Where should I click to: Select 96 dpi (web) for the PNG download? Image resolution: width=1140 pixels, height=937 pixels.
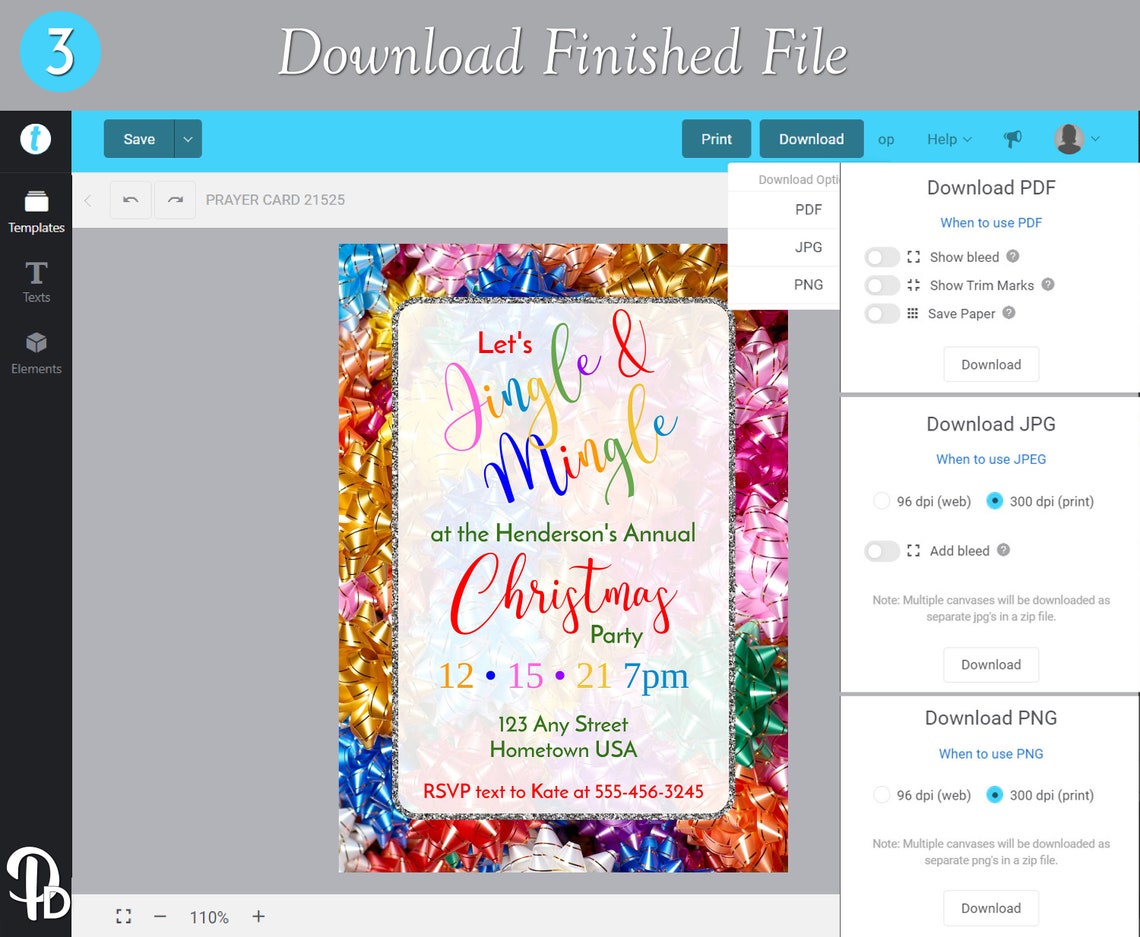click(881, 795)
